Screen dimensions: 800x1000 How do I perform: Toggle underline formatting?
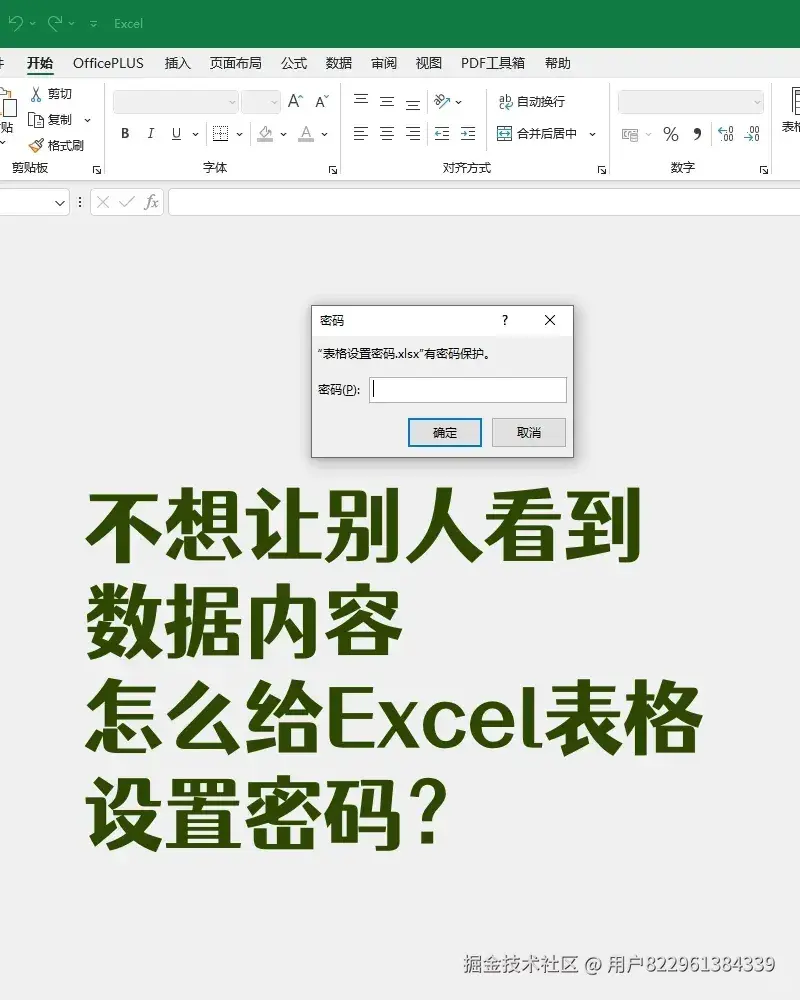pos(176,133)
